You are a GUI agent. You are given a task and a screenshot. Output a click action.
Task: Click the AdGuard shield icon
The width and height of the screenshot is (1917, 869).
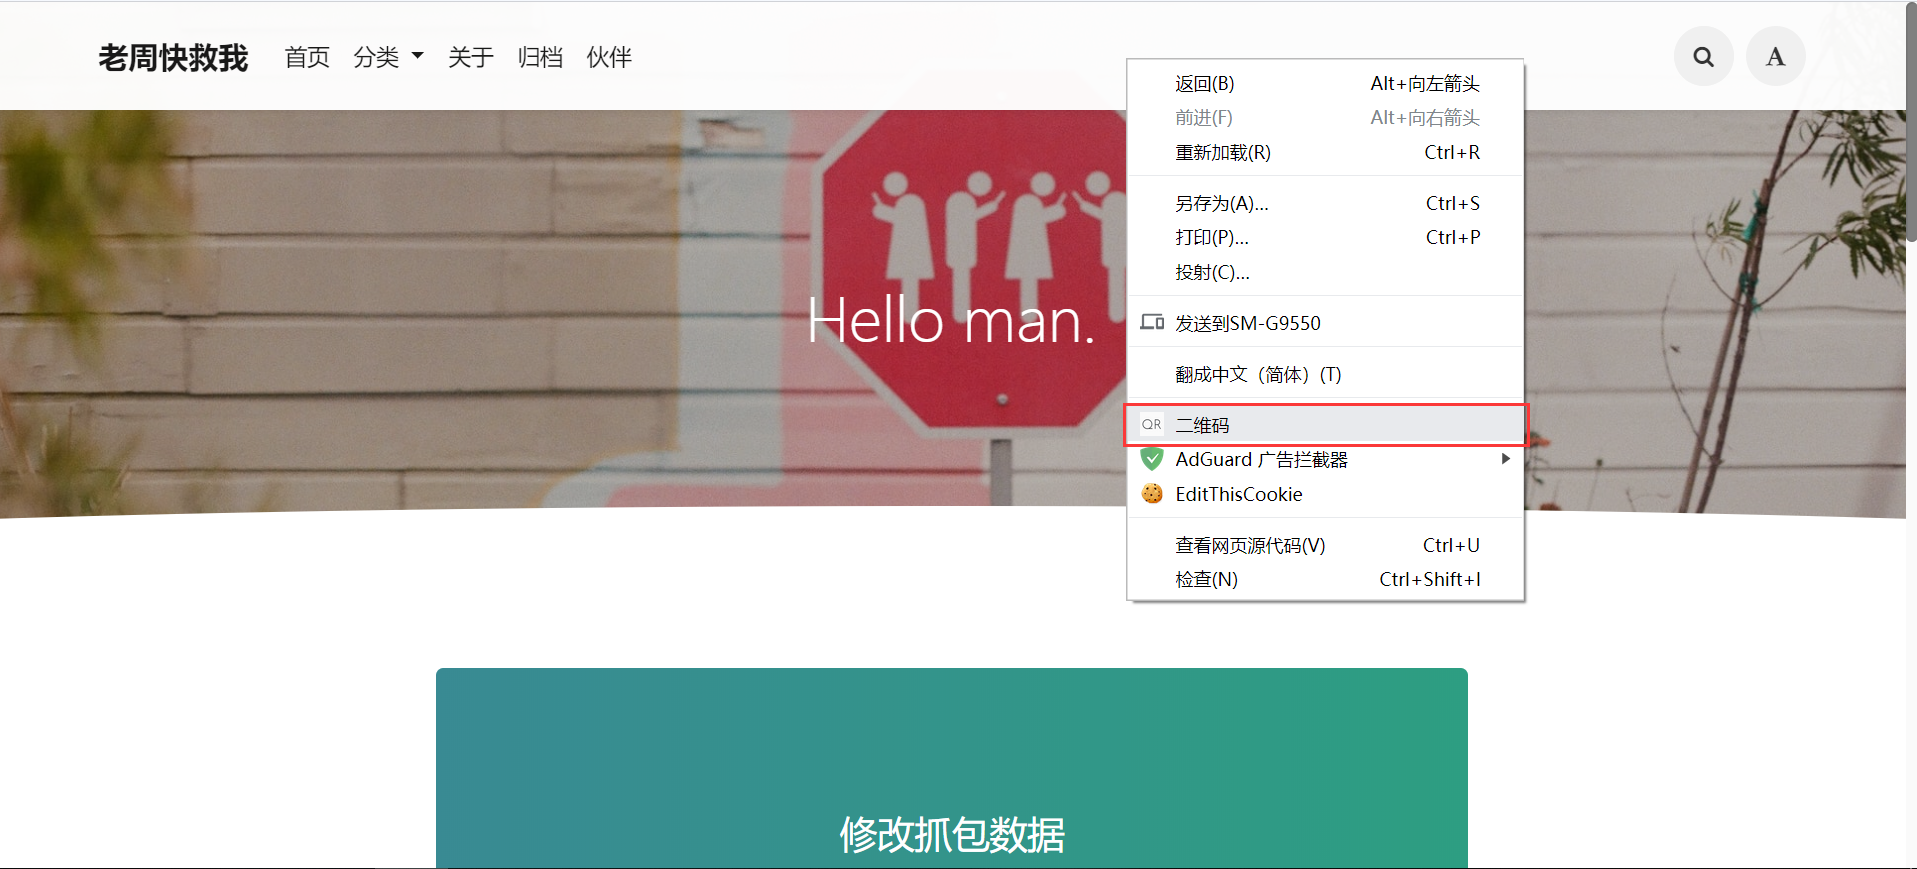[1152, 459]
